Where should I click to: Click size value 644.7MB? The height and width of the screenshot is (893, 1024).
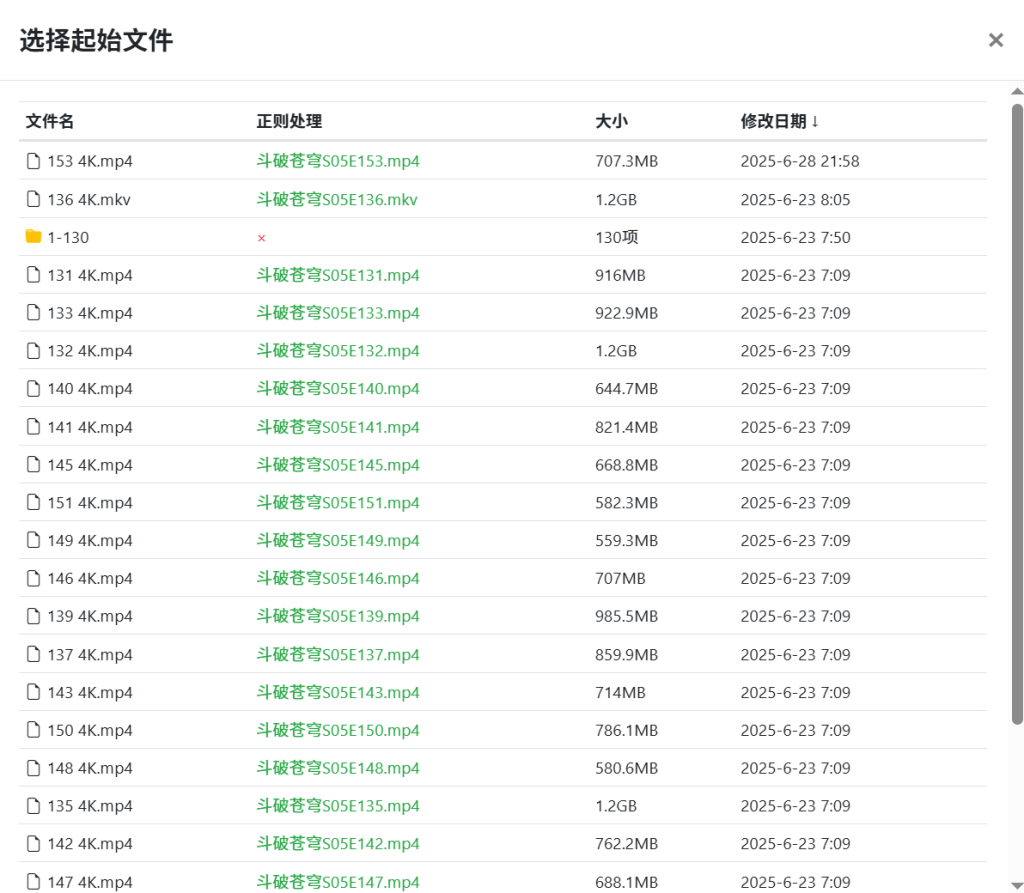pyautogui.click(x=626, y=389)
